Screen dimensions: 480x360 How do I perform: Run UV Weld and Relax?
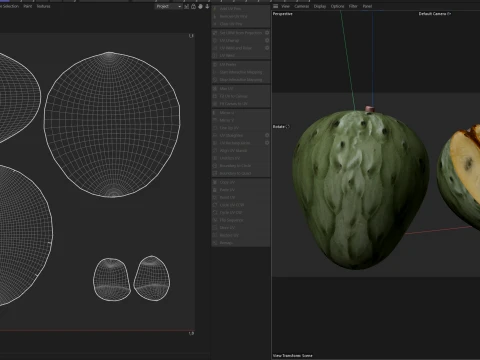[x=238, y=48]
